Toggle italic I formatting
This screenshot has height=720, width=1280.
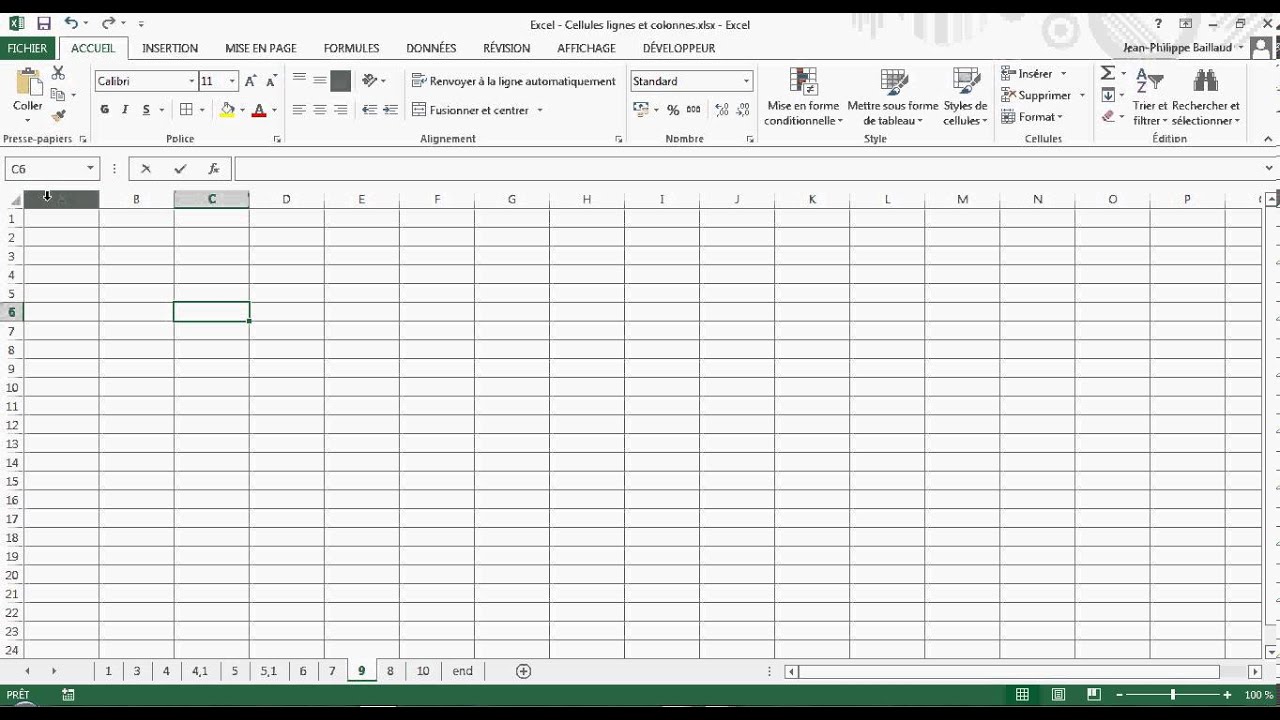[x=125, y=110]
